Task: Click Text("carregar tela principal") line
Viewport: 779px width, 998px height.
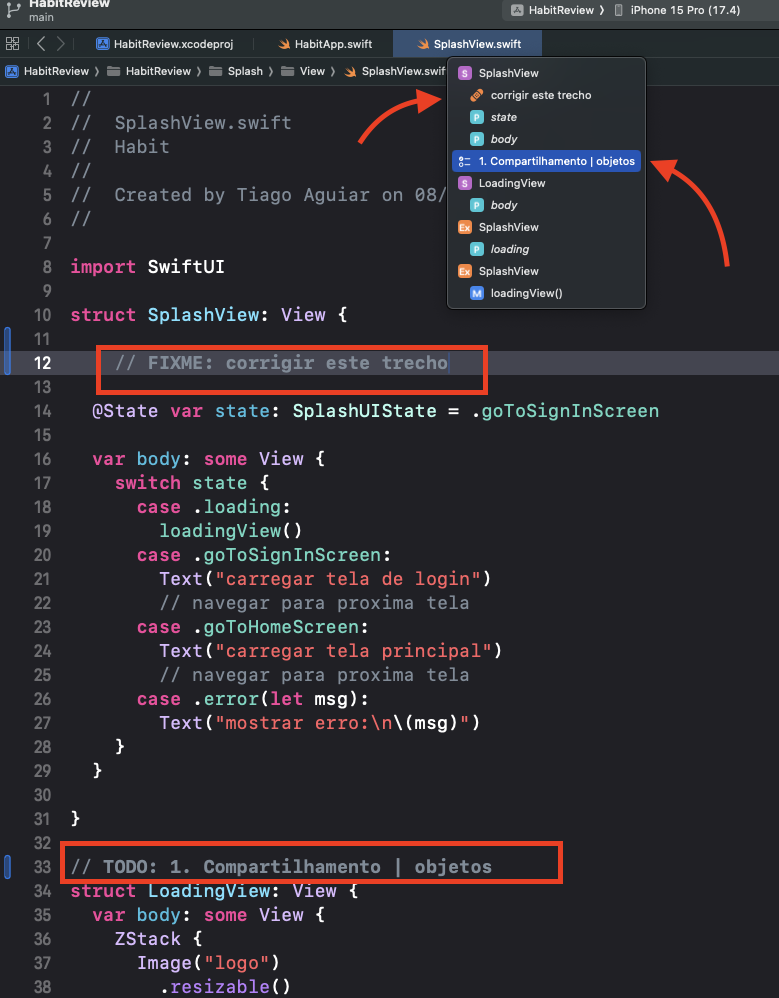Action: tap(330, 651)
